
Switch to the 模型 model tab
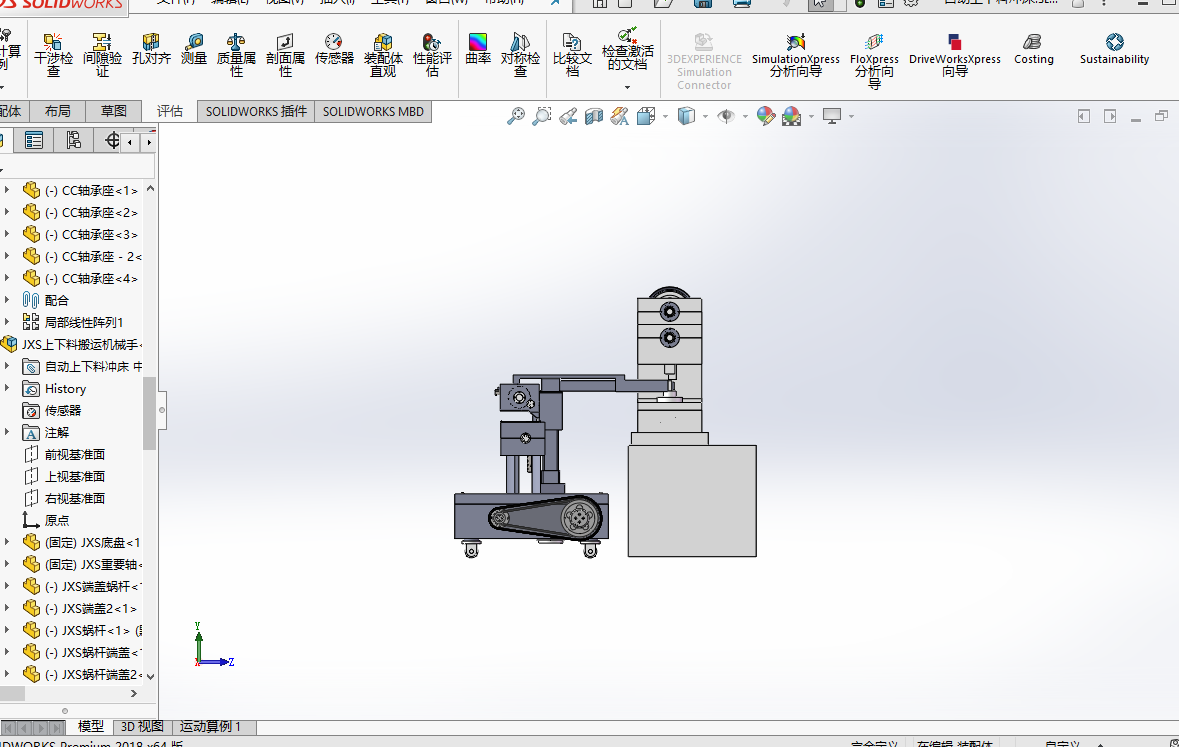[x=91, y=727]
